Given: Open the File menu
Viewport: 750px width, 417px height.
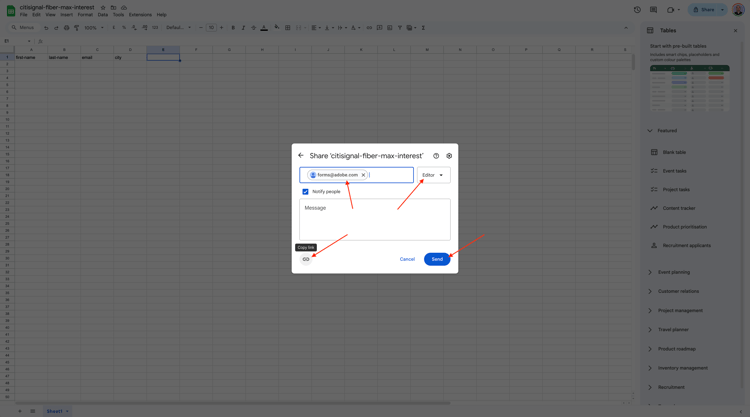Looking at the screenshot, I should (x=23, y=15).
